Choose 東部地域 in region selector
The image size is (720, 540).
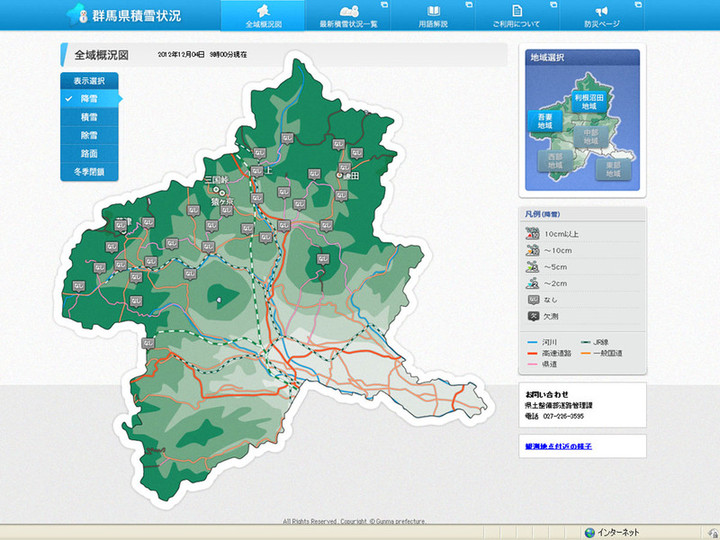click(x=613, y=169)
